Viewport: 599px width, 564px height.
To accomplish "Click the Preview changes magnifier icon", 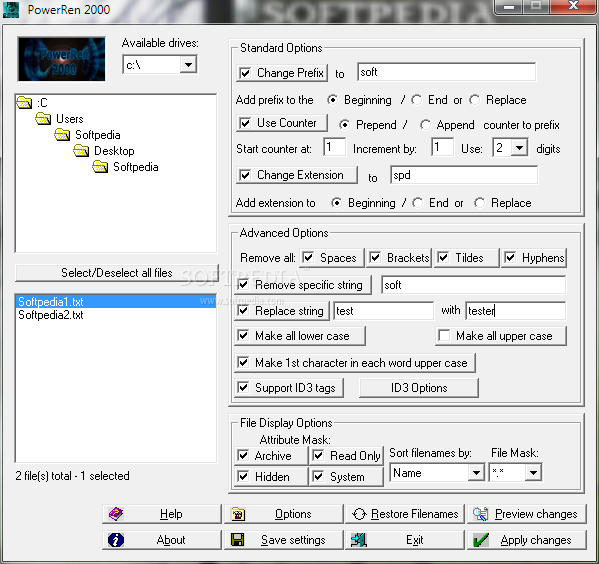I will click(480, 514).
